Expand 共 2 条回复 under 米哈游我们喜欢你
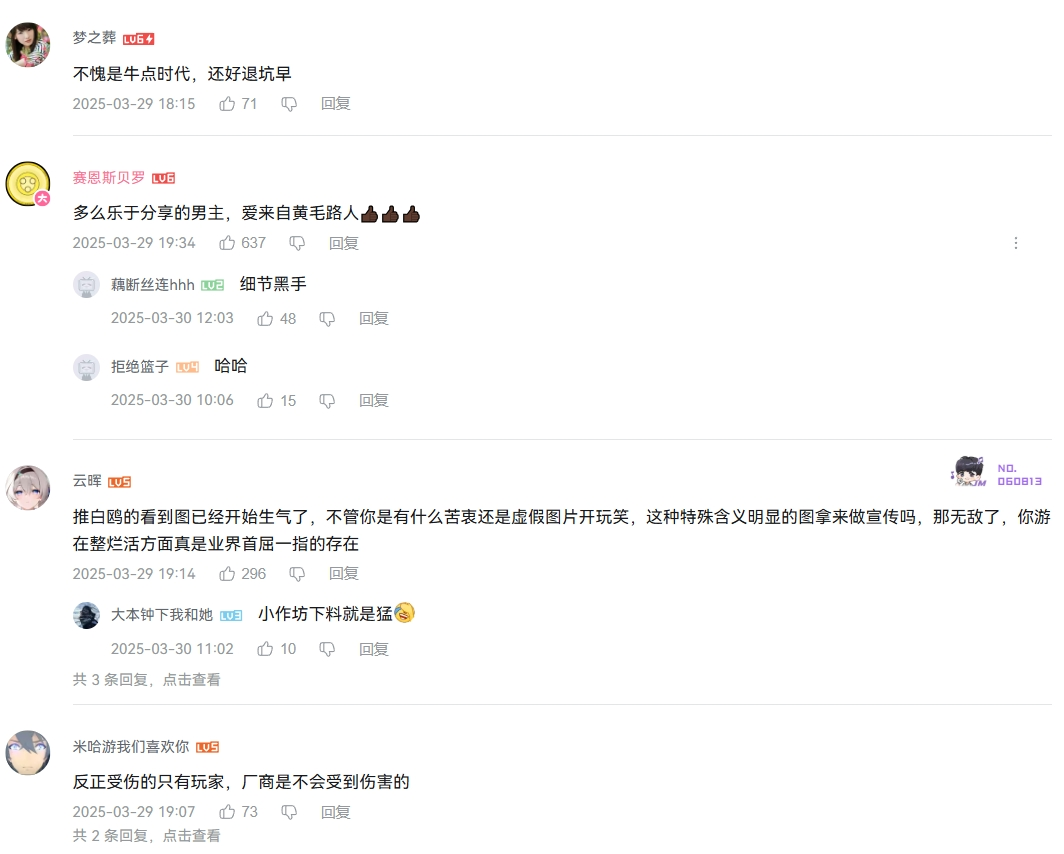The image size is (1064, 854). click(x=147, y=836)
